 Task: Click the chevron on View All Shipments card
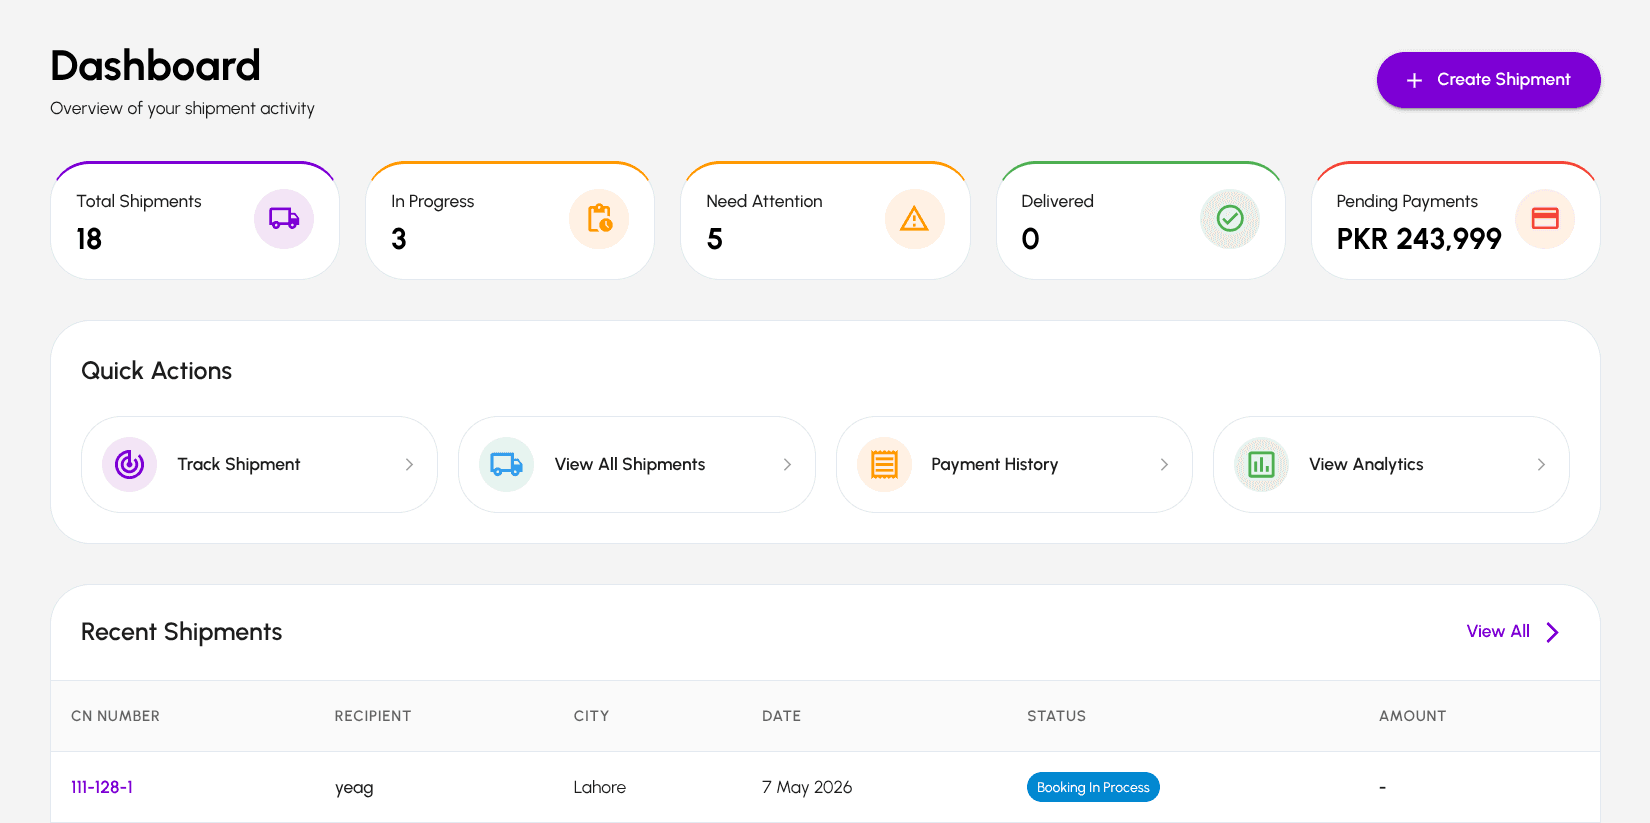coord(787,465)
